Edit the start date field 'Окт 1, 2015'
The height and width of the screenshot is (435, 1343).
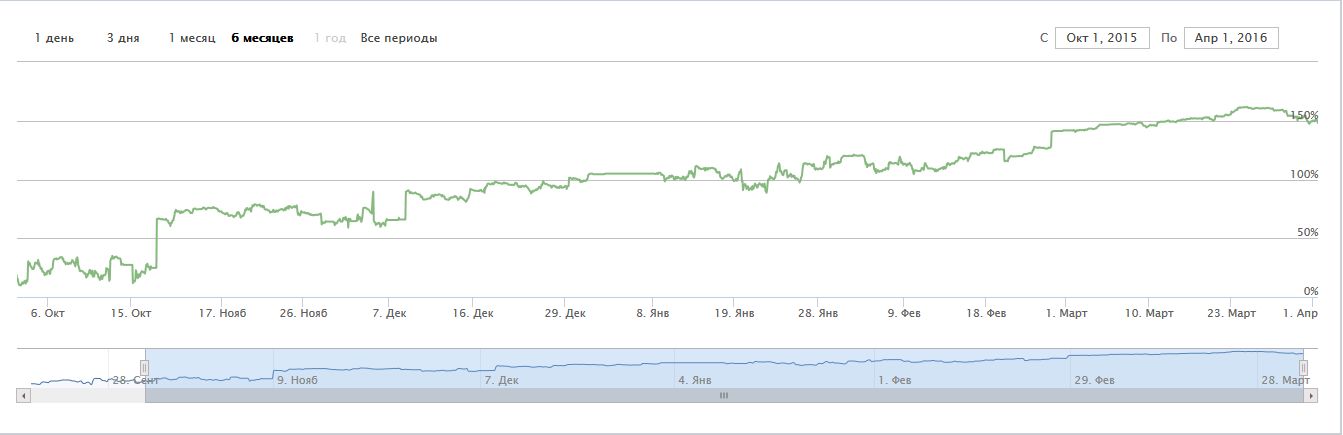(x=1102, y=38)
